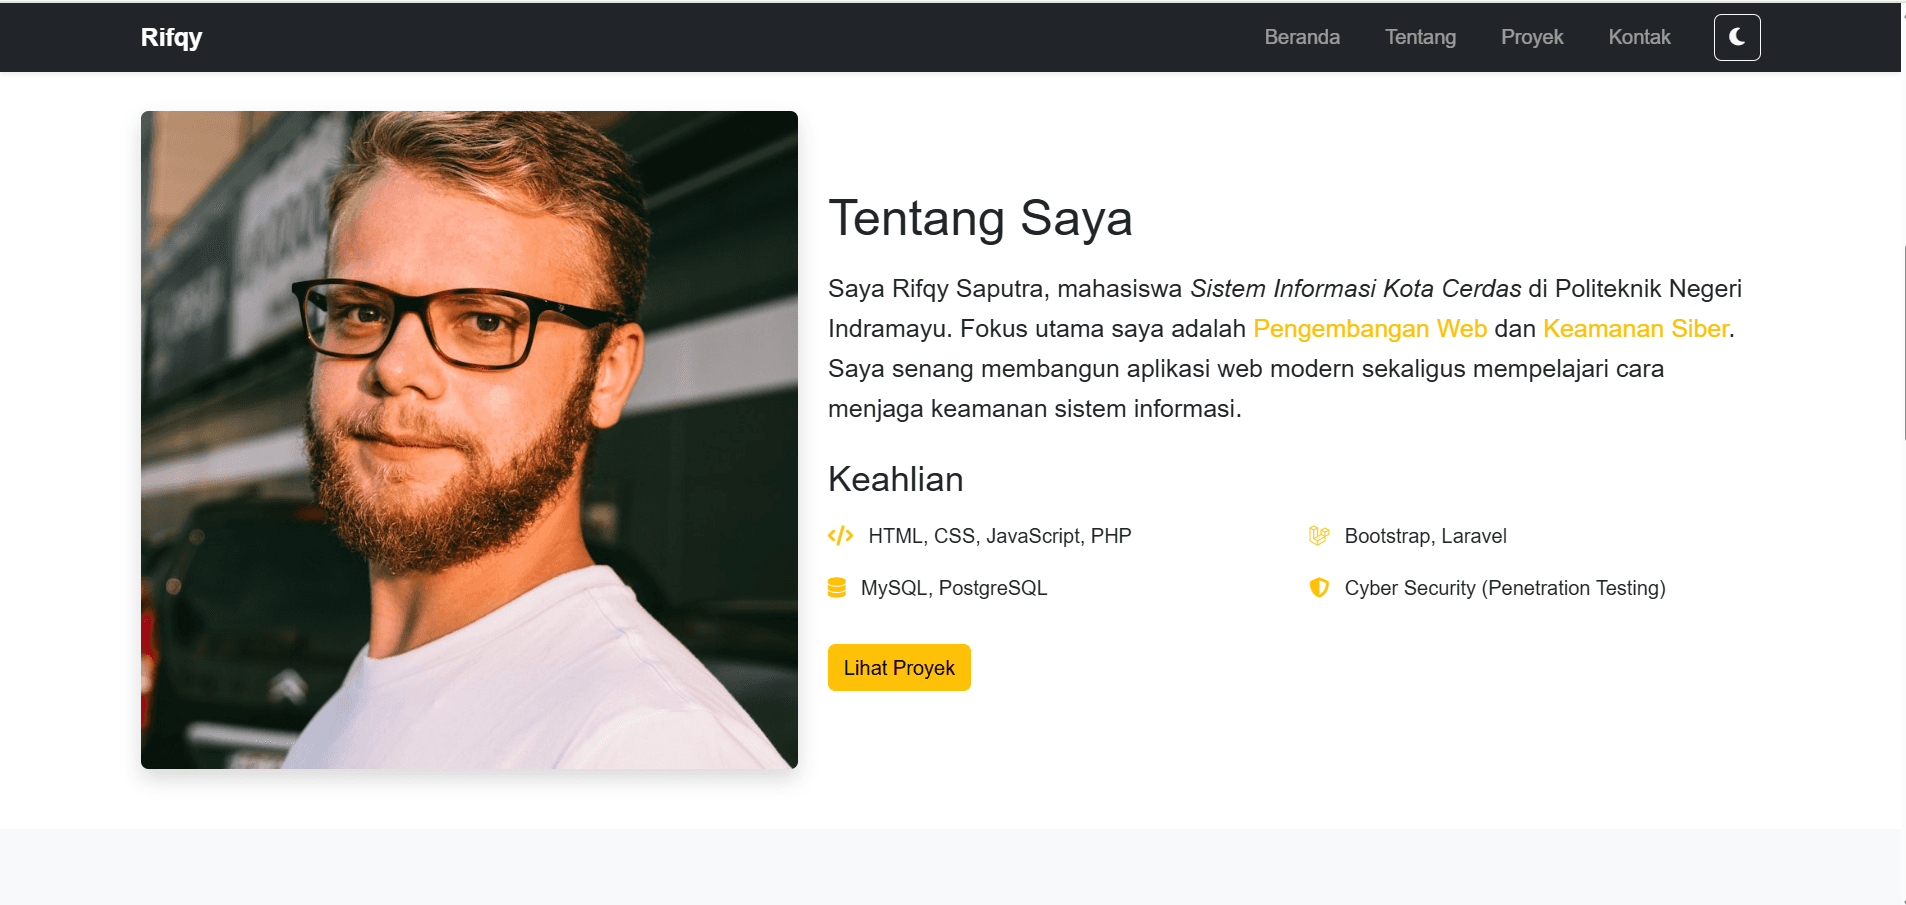Click the profile photo of Rifqy
The image size is (1906, 905).
tap(469, 440)
